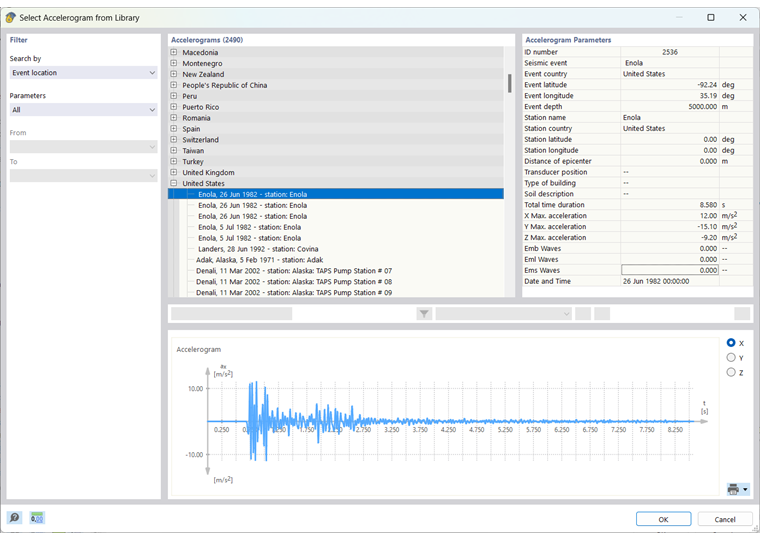Collapse the United States tree node

coord(174,184)
